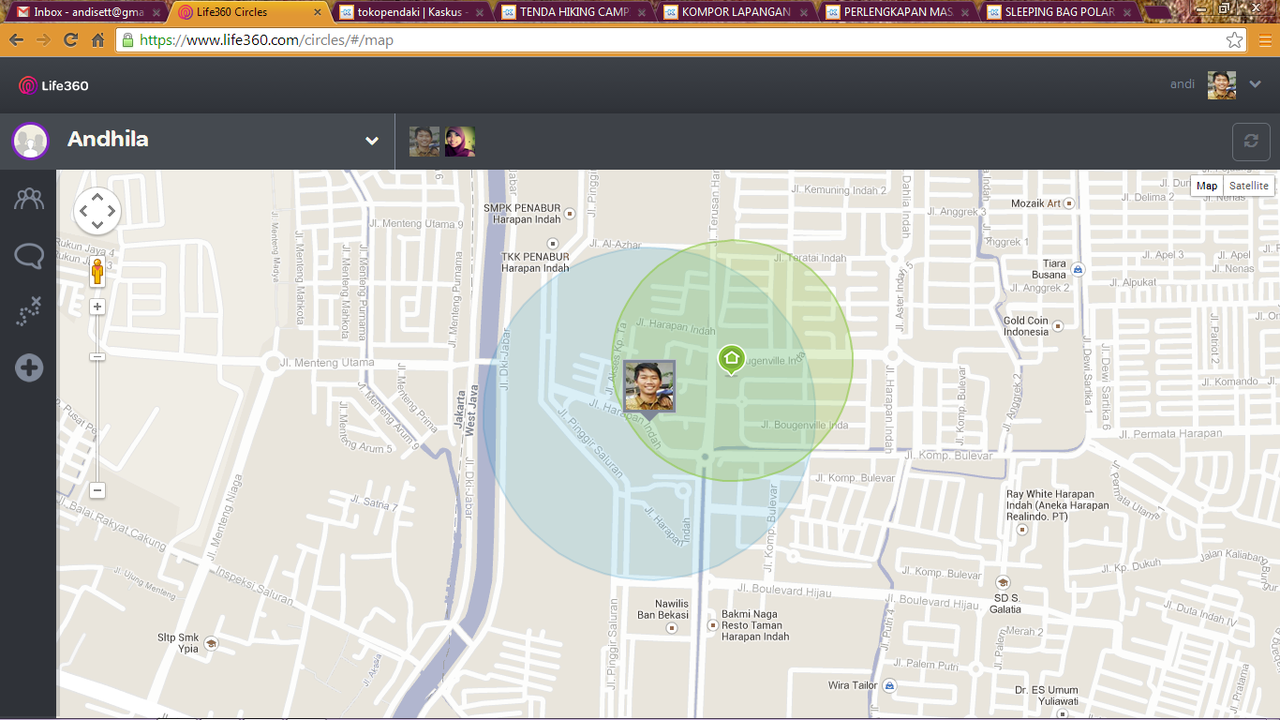Click the Jl. Boulevard Hijau street label
1280x720 pixels.
coord(784,592)
